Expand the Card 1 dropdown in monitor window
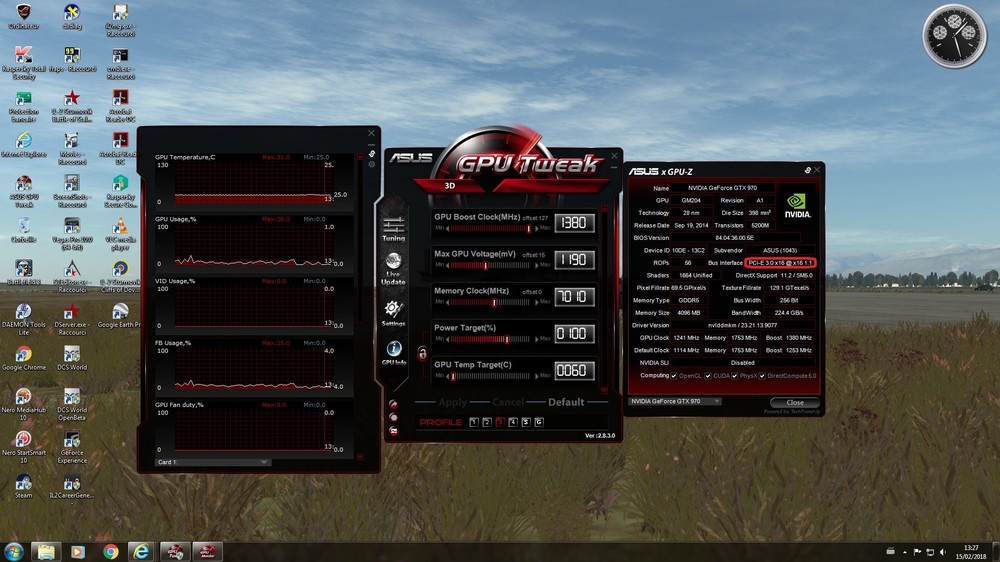This screenshot has width=1000, height=562. click(212, 462)
